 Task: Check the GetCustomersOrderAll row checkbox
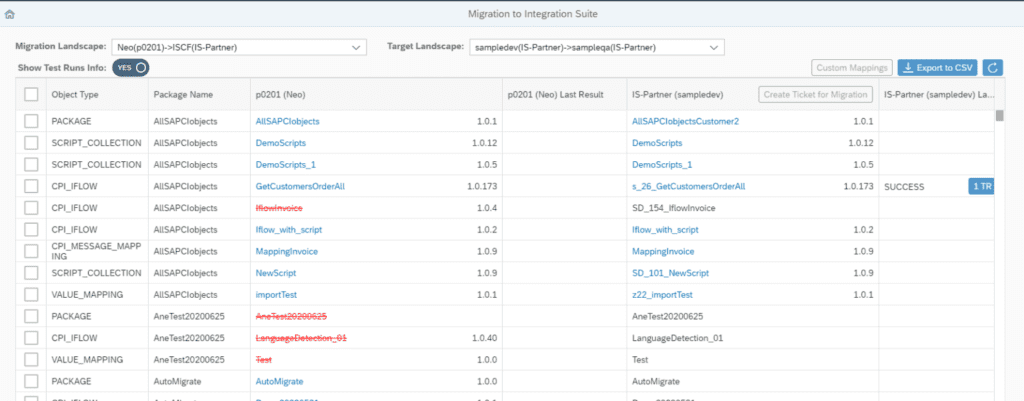click(31, 186)
